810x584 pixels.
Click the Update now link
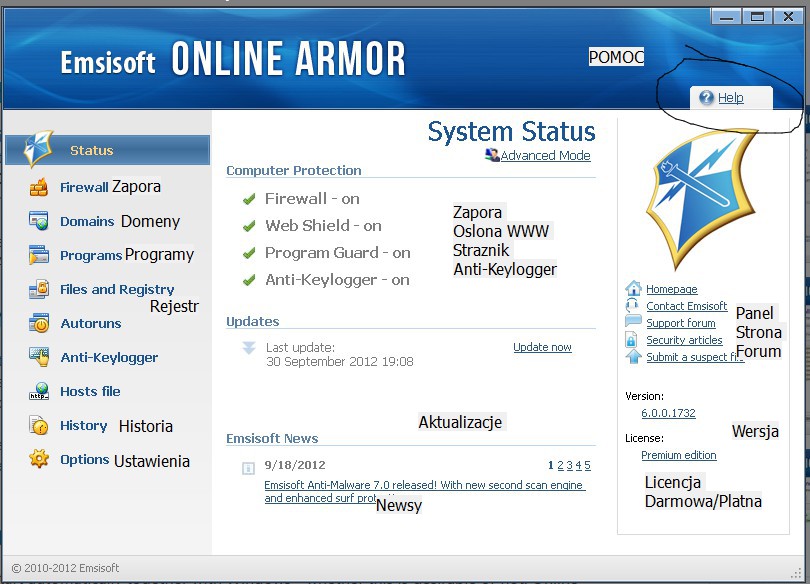[542, 347]
